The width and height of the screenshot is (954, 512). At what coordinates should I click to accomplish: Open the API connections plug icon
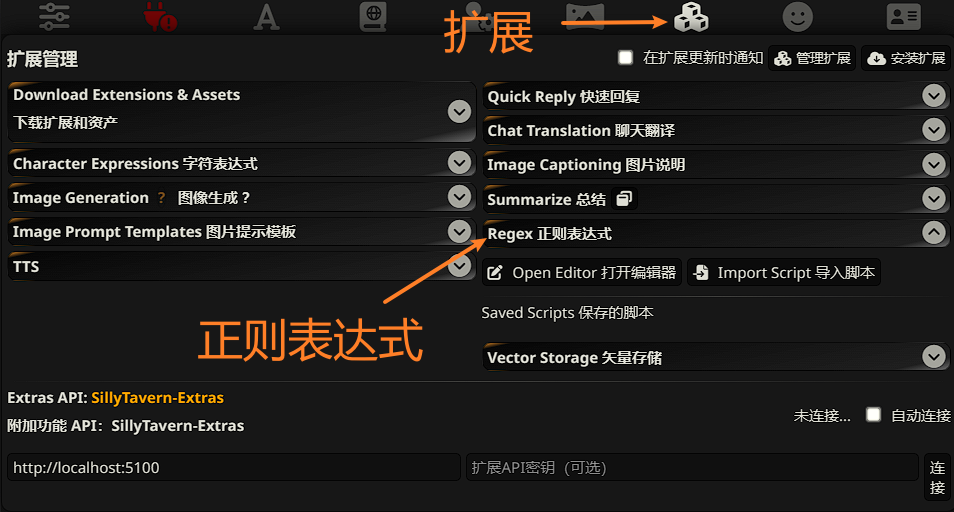click(x=160, y=16)
